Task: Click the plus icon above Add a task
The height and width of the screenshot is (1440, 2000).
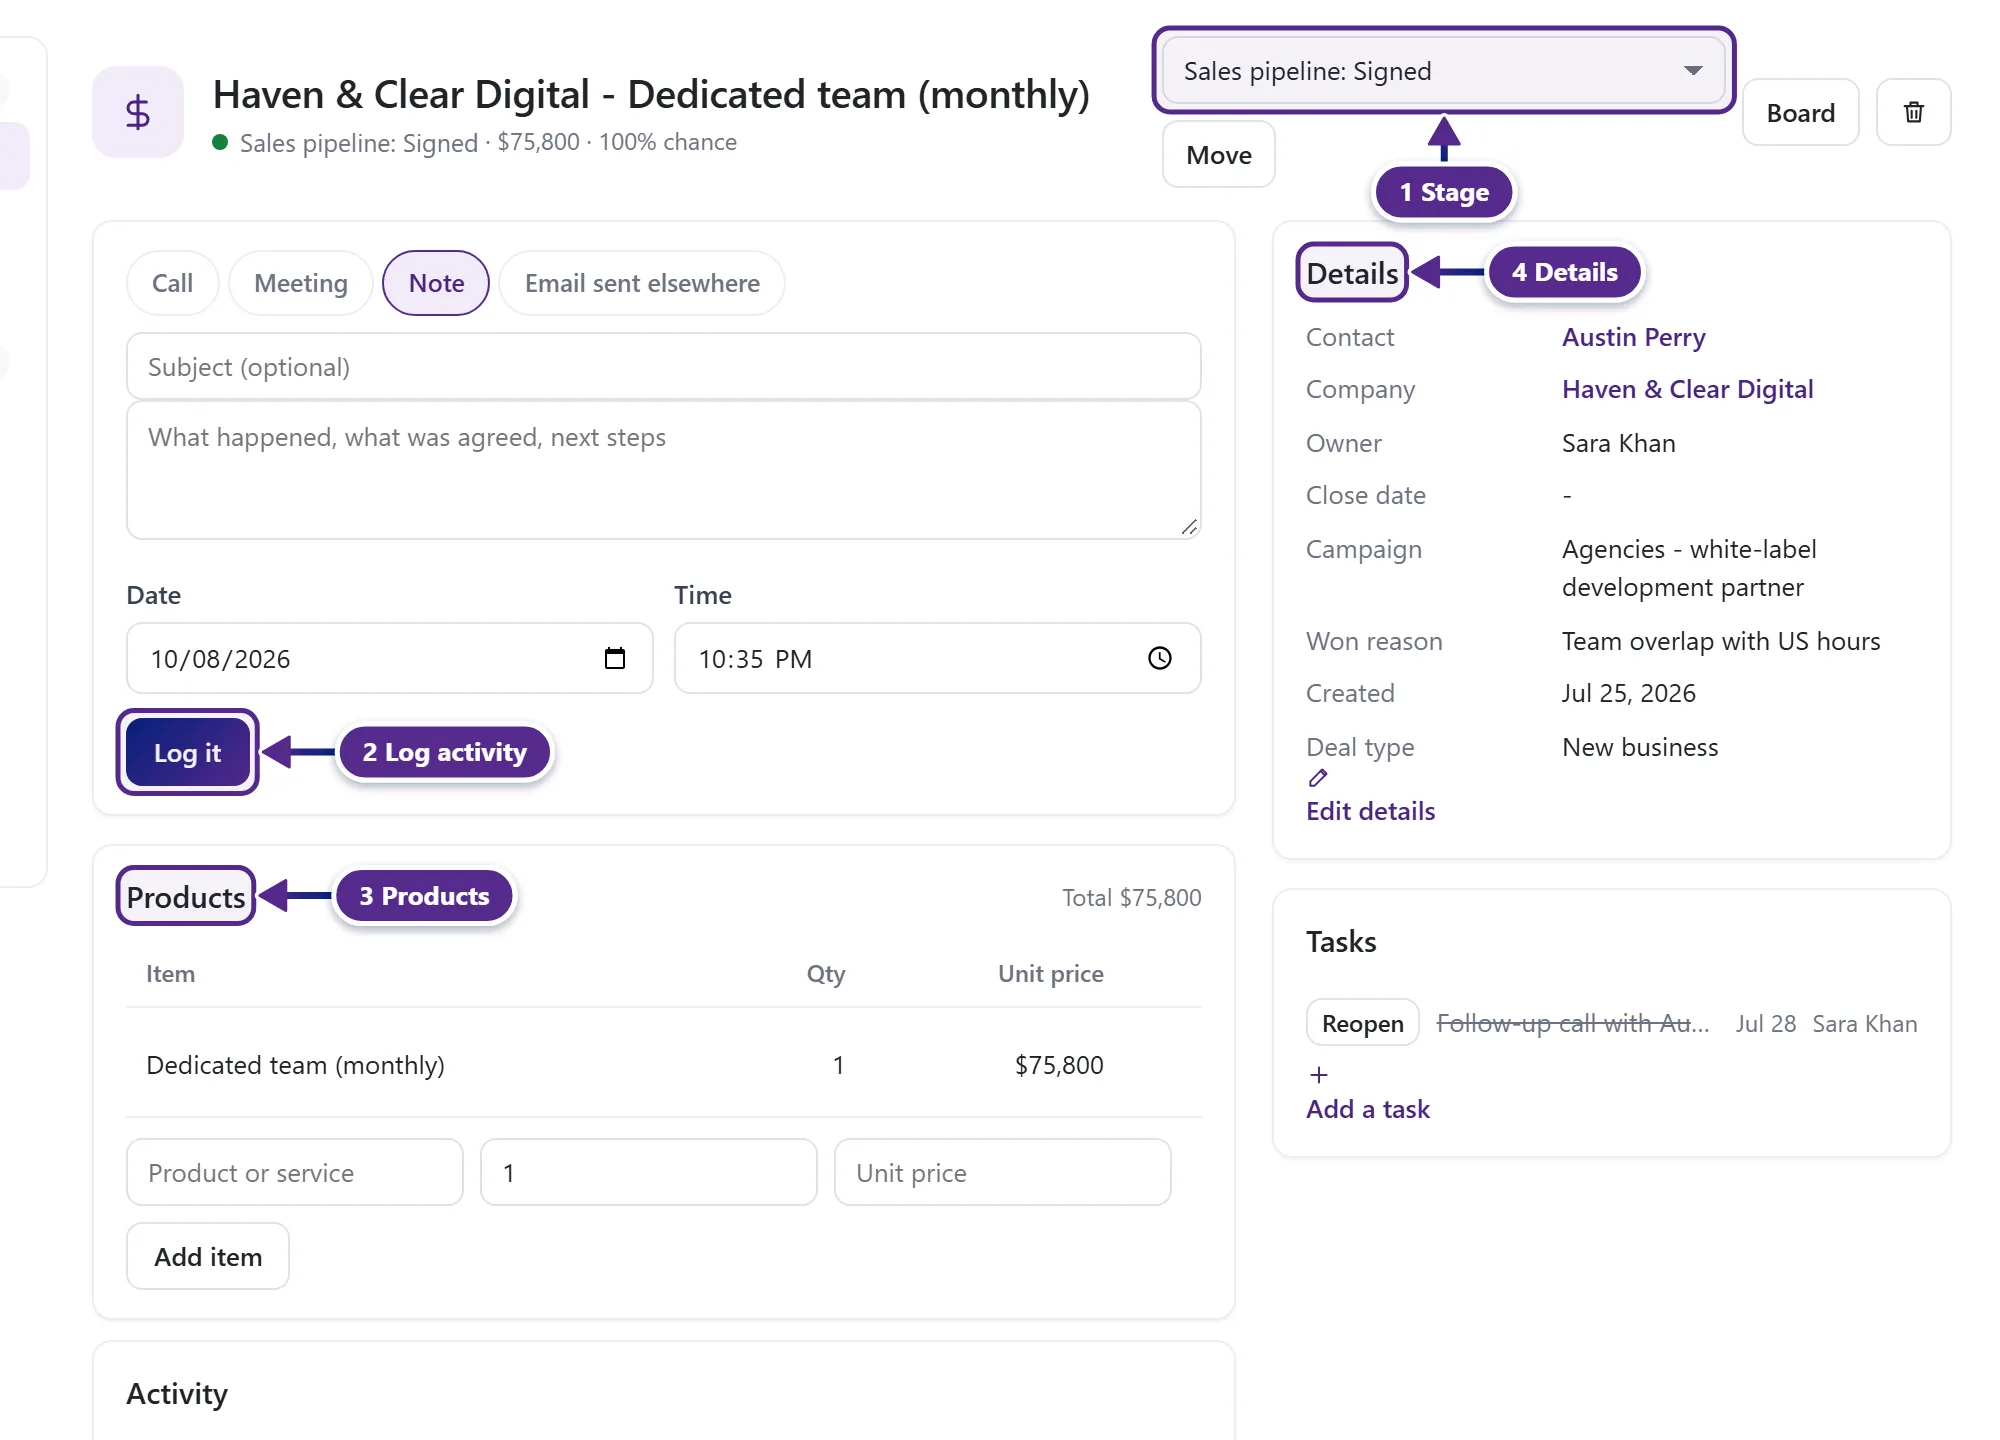Action: click(x=1319, y=1075)
